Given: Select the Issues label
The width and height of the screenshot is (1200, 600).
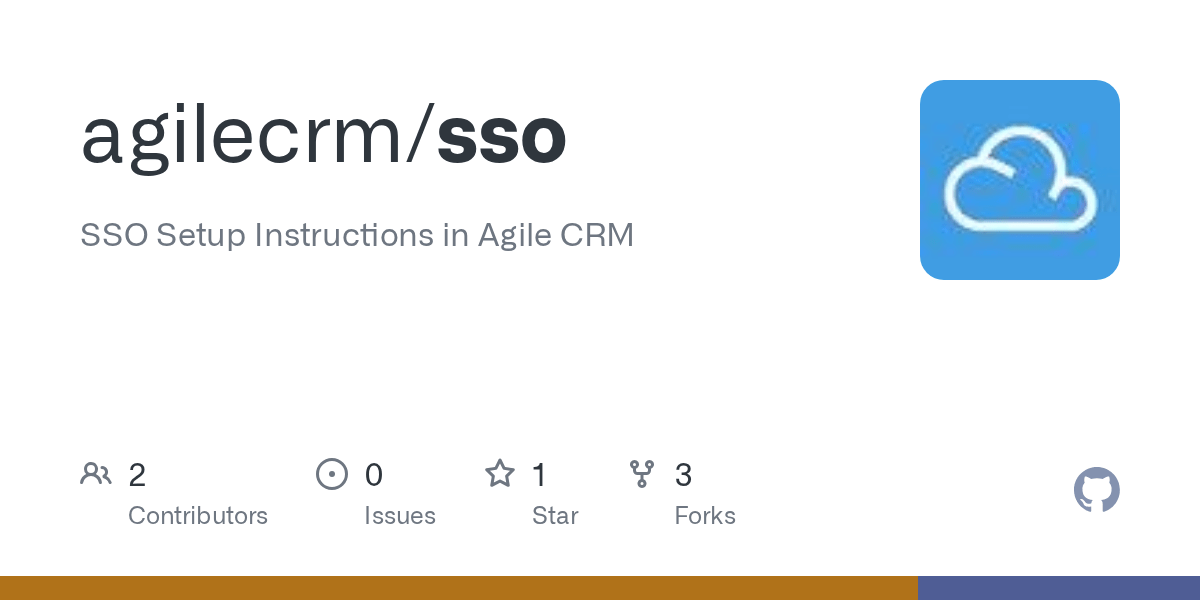Looking at the screenshot, I should coord(400,516).
